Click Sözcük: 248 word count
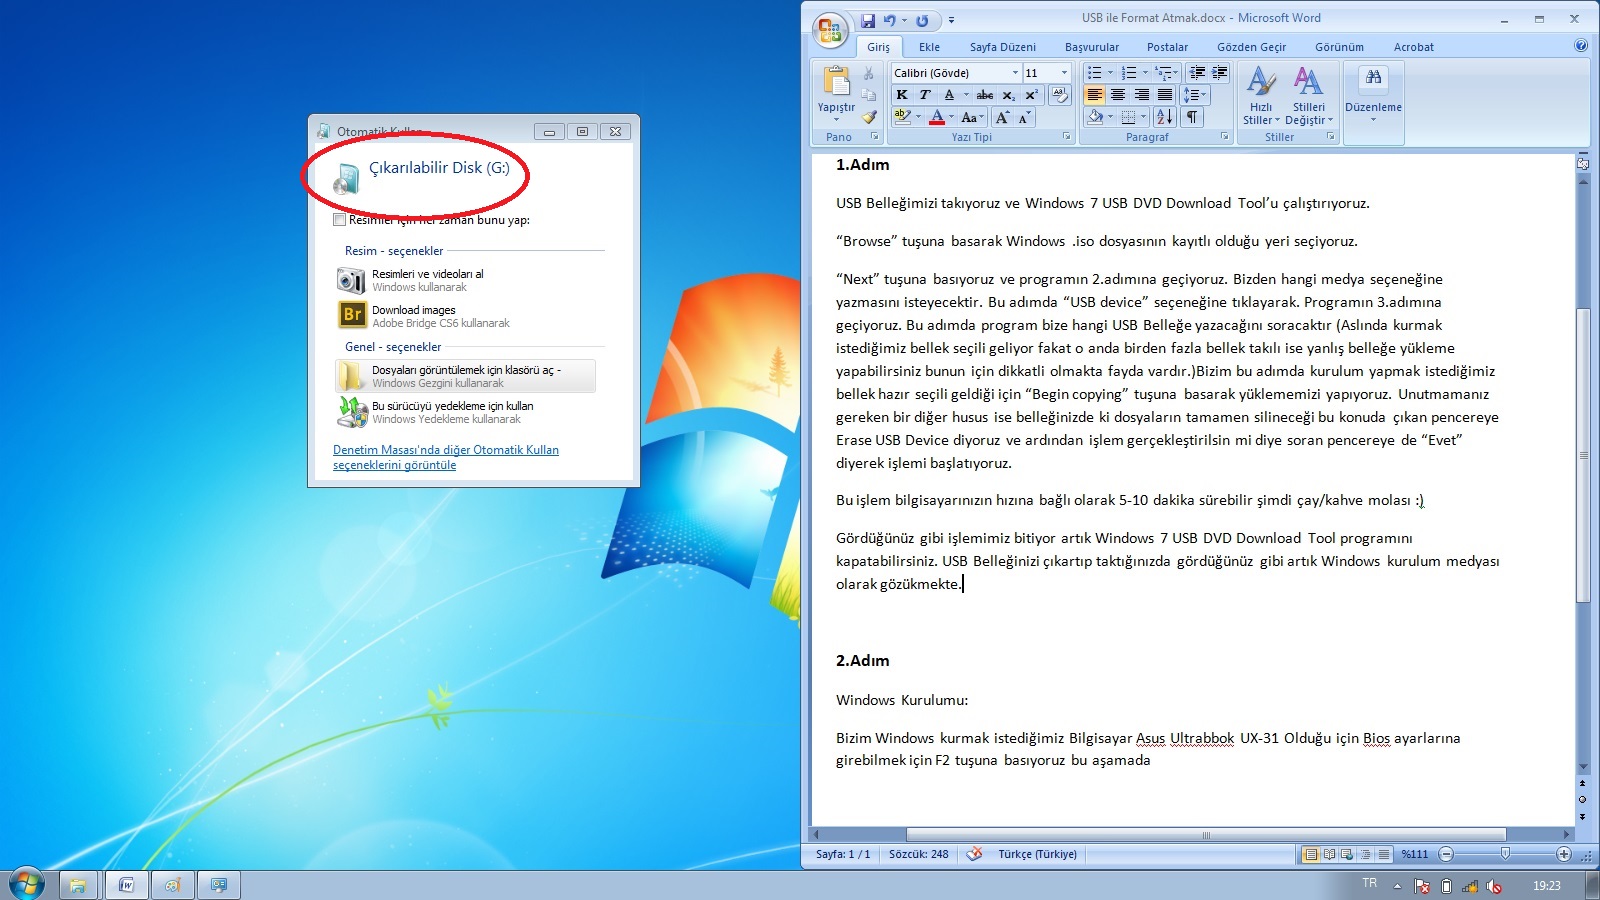The width and height of the screenshot is (1600, 900). pos(918,854)
